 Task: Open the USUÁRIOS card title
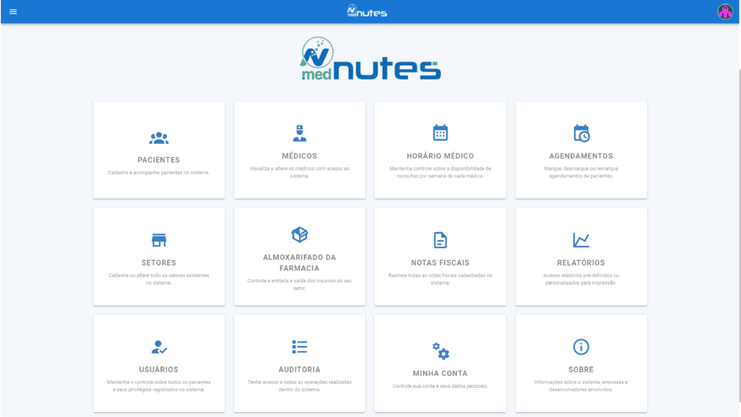point(159,370)
